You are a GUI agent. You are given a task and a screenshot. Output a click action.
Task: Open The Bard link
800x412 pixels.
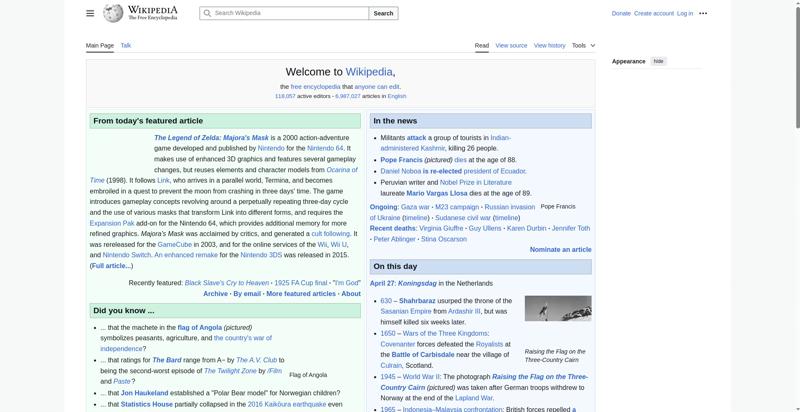pos(166,360)
